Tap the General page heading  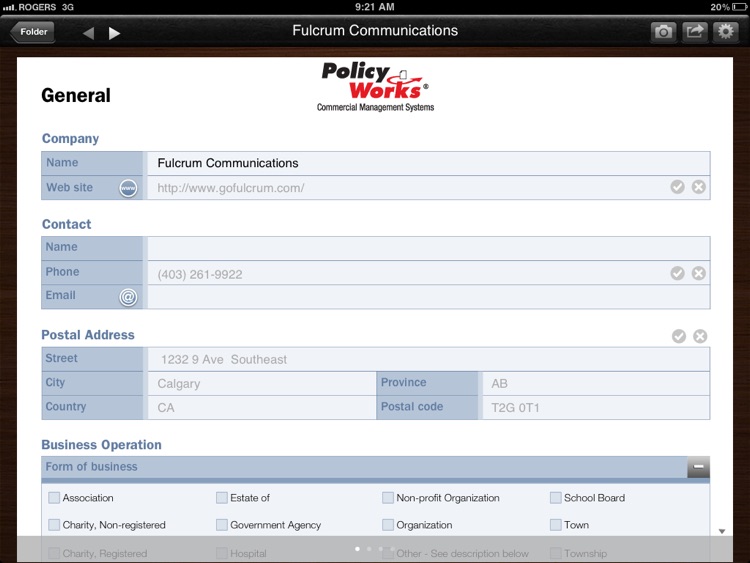coord(76,95)
